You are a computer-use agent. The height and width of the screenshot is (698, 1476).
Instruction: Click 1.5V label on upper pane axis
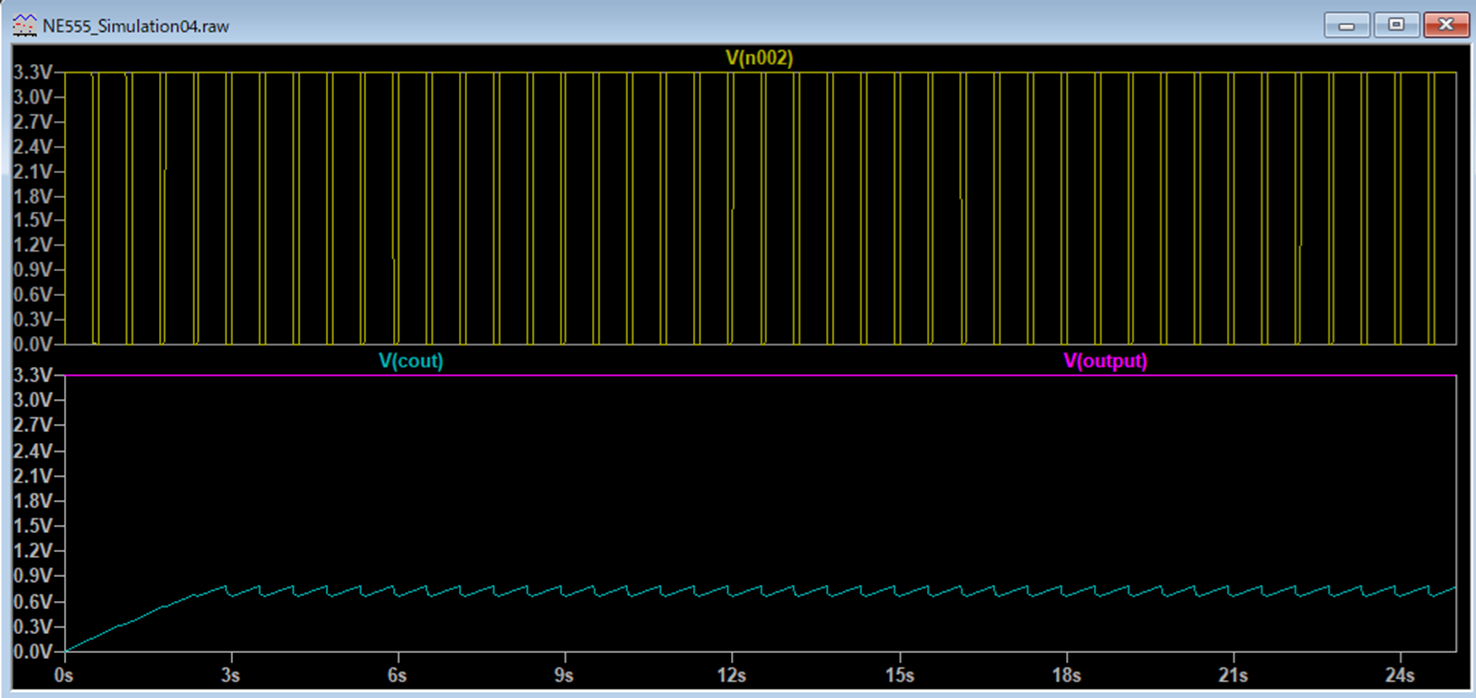click(31, 220)
